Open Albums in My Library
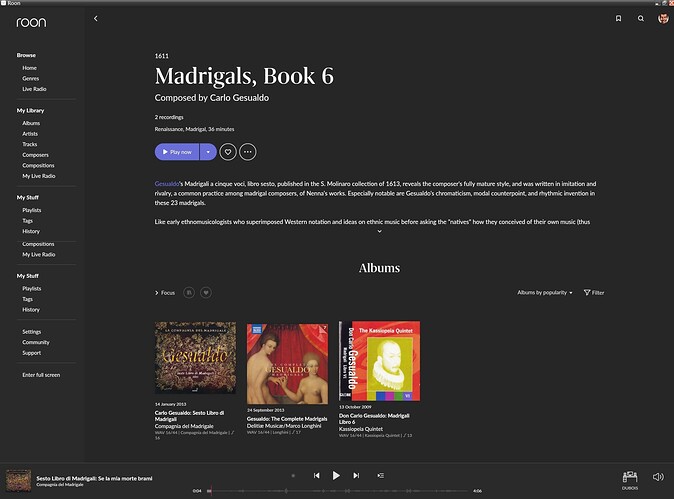This screenshot has height=499, width=674. coord(31,123)
